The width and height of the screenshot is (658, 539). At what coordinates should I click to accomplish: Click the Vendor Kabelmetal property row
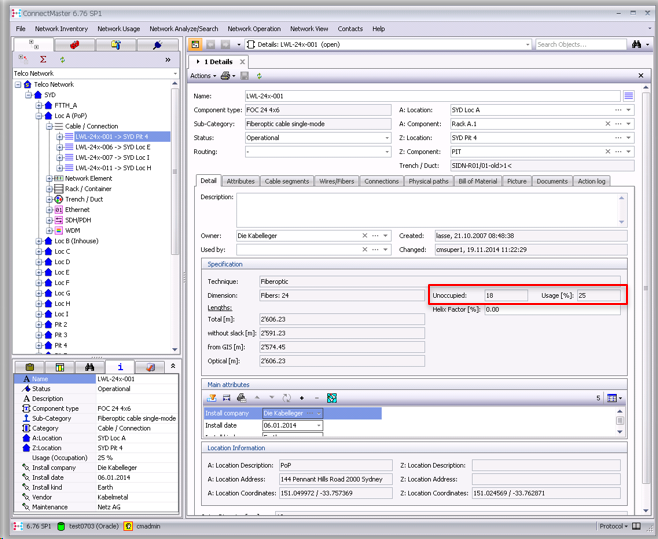pyautogui.click(x=97, y=497)
